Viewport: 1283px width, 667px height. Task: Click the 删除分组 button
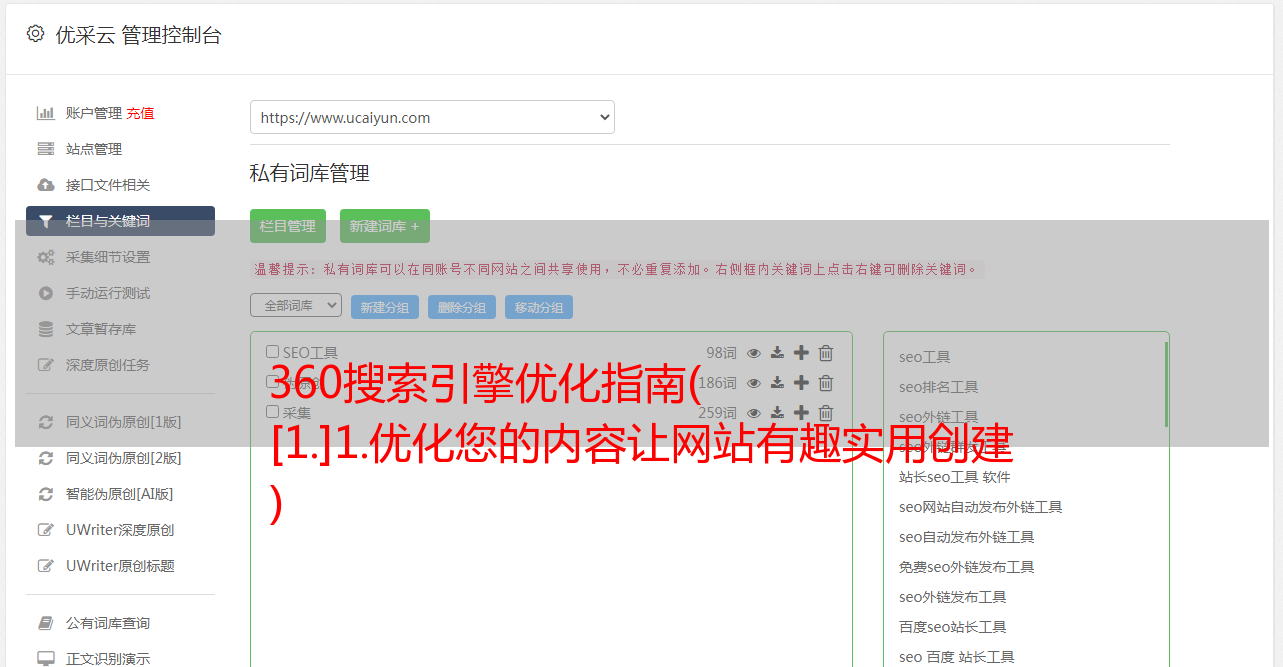pos(462,307)
